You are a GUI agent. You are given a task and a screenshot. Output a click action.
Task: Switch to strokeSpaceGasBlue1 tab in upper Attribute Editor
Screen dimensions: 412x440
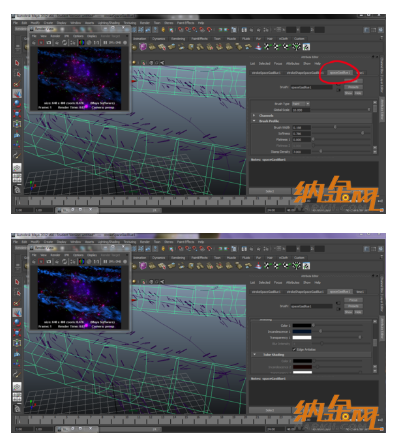pos(266,72)
